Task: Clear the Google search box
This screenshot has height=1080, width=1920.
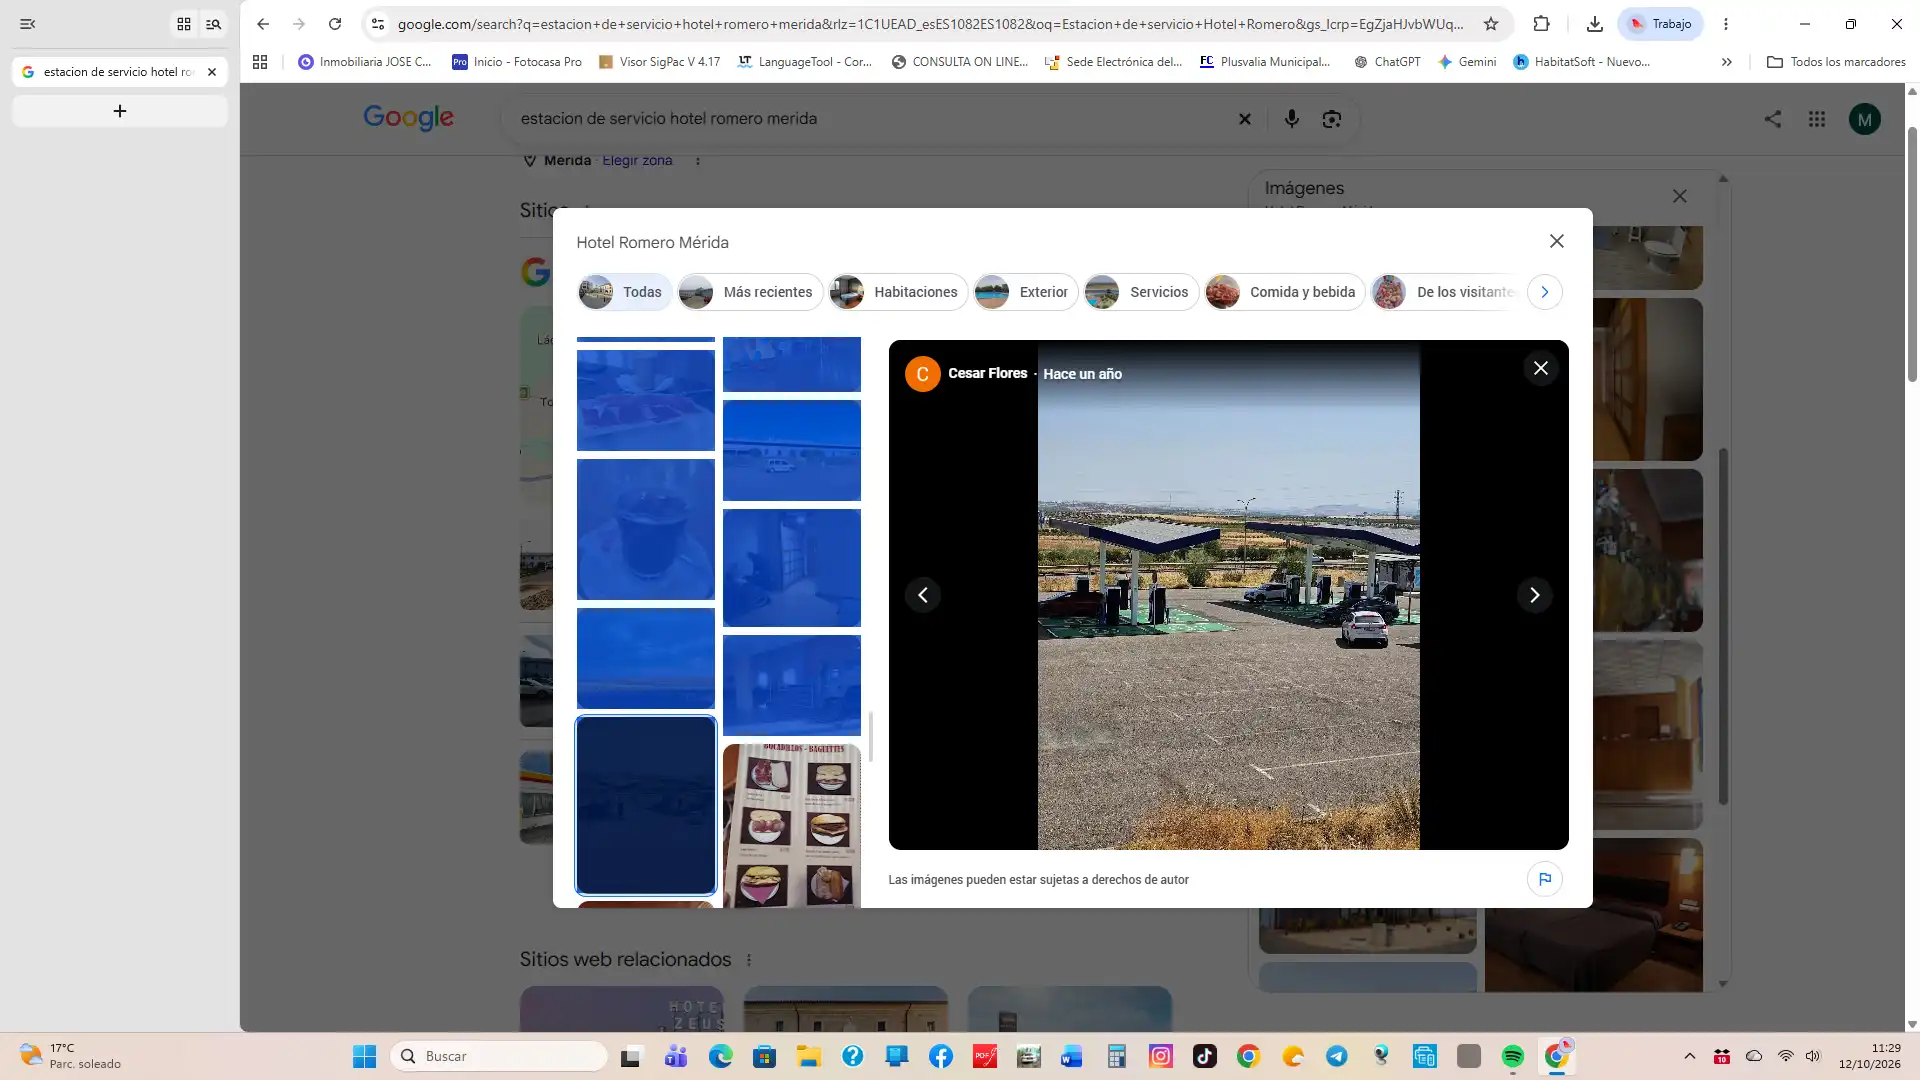Action: (x=1245, y=119)
